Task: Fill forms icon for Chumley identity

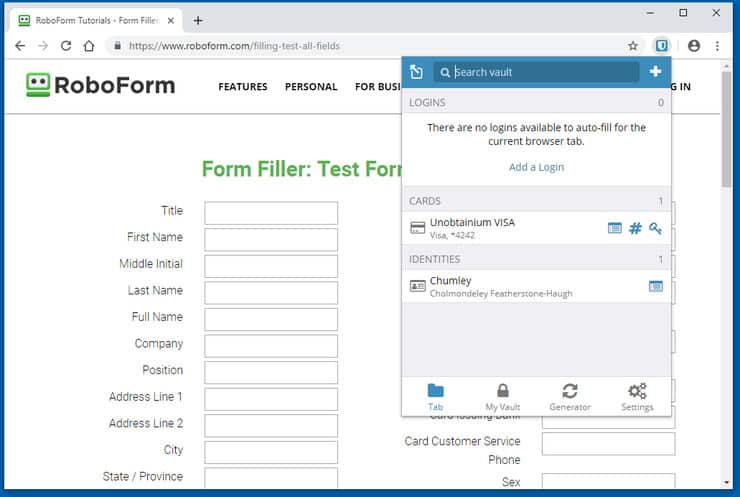Action: point(656,286)
